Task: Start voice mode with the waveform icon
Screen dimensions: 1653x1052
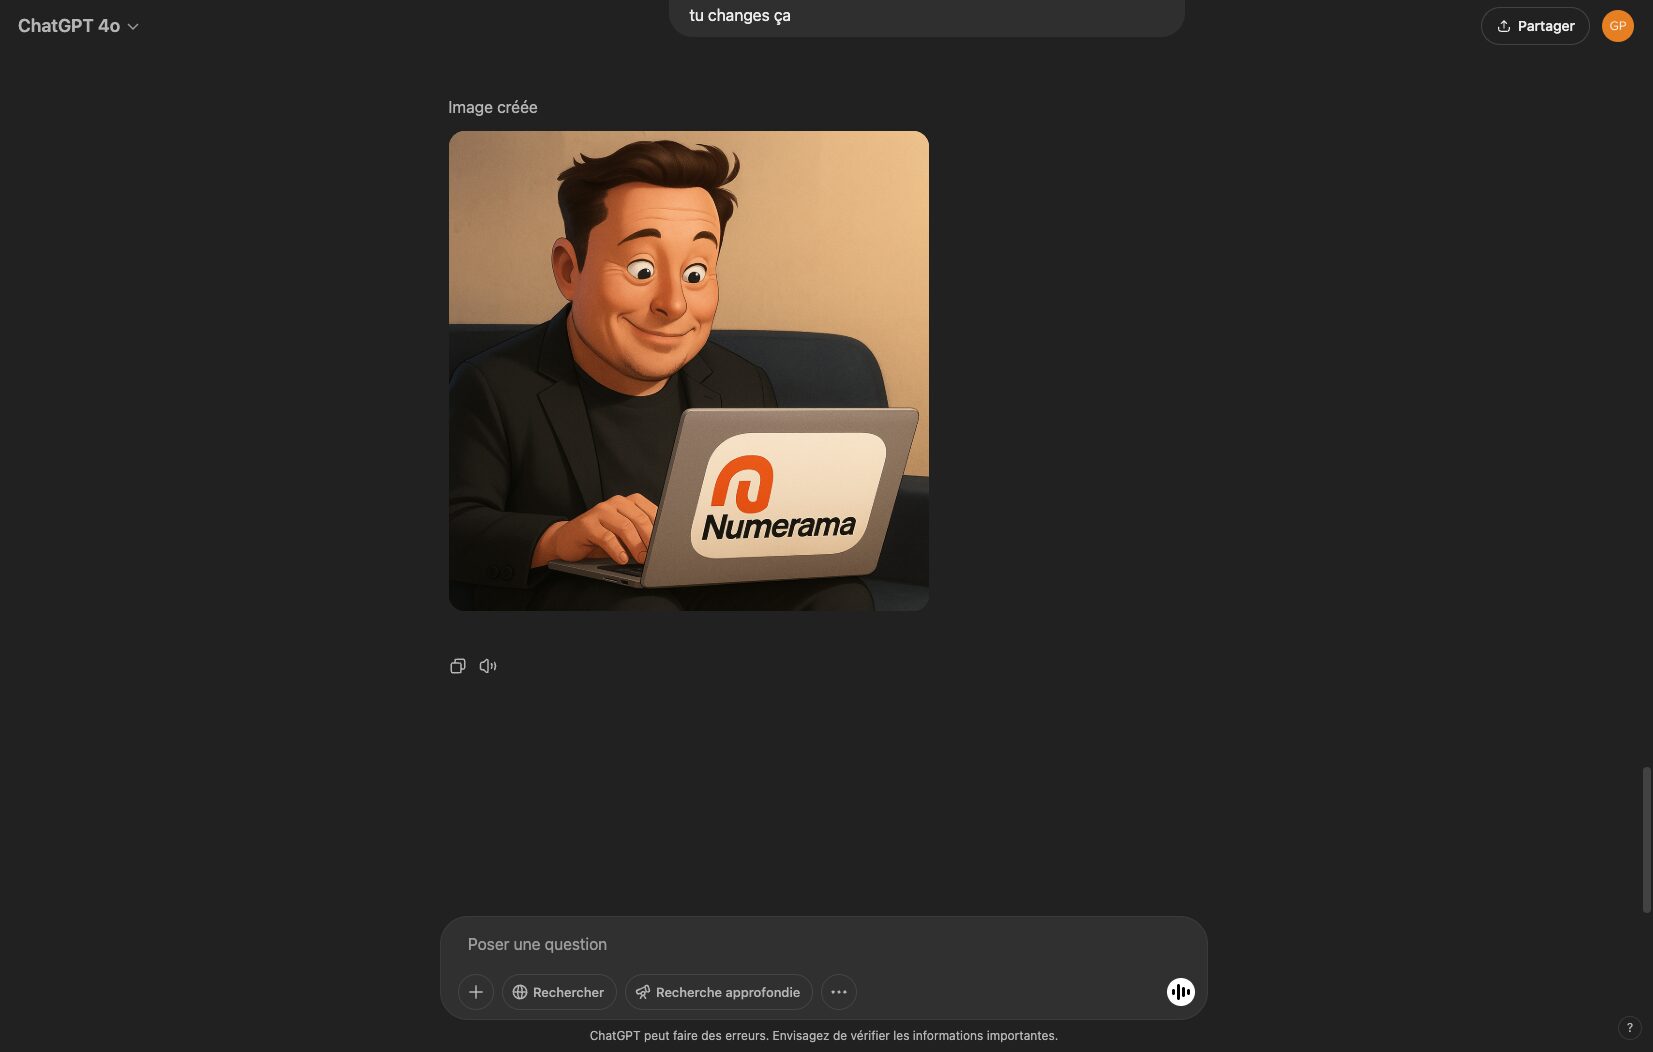Action: point(1180,992)
